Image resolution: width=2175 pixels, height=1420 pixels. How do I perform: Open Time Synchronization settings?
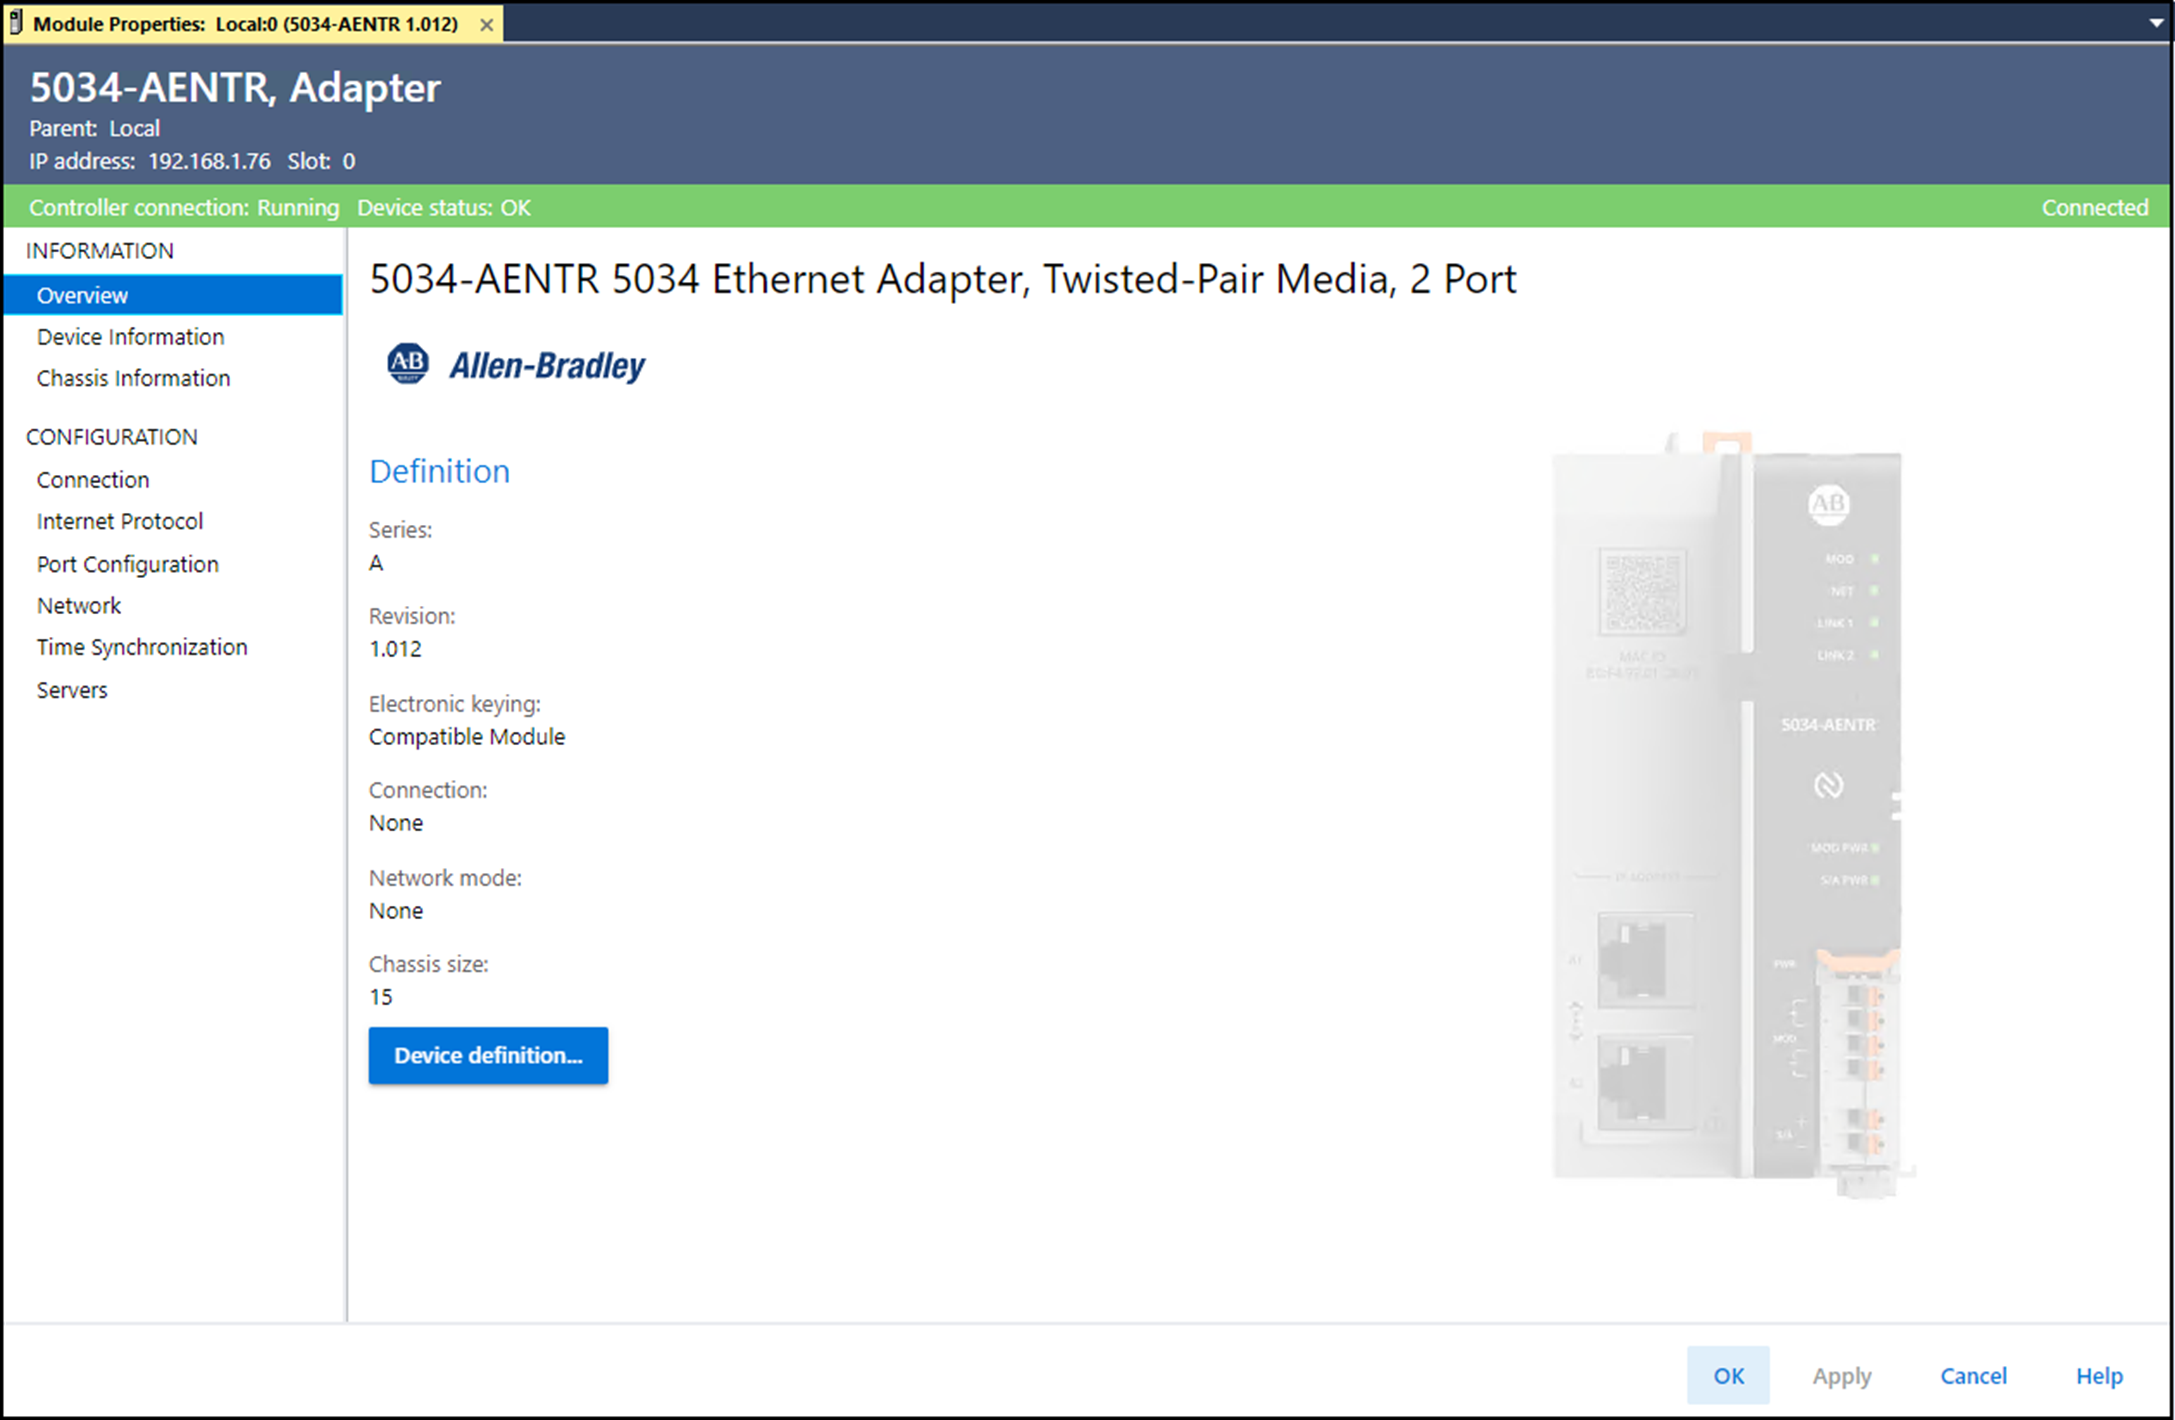141,647
